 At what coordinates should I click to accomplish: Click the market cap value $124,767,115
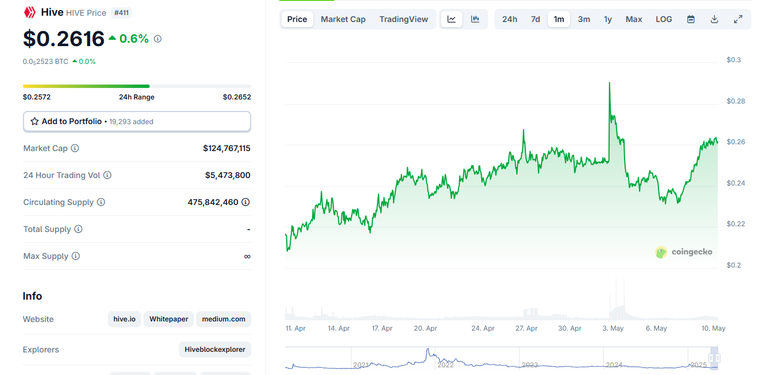pos(227,148)
